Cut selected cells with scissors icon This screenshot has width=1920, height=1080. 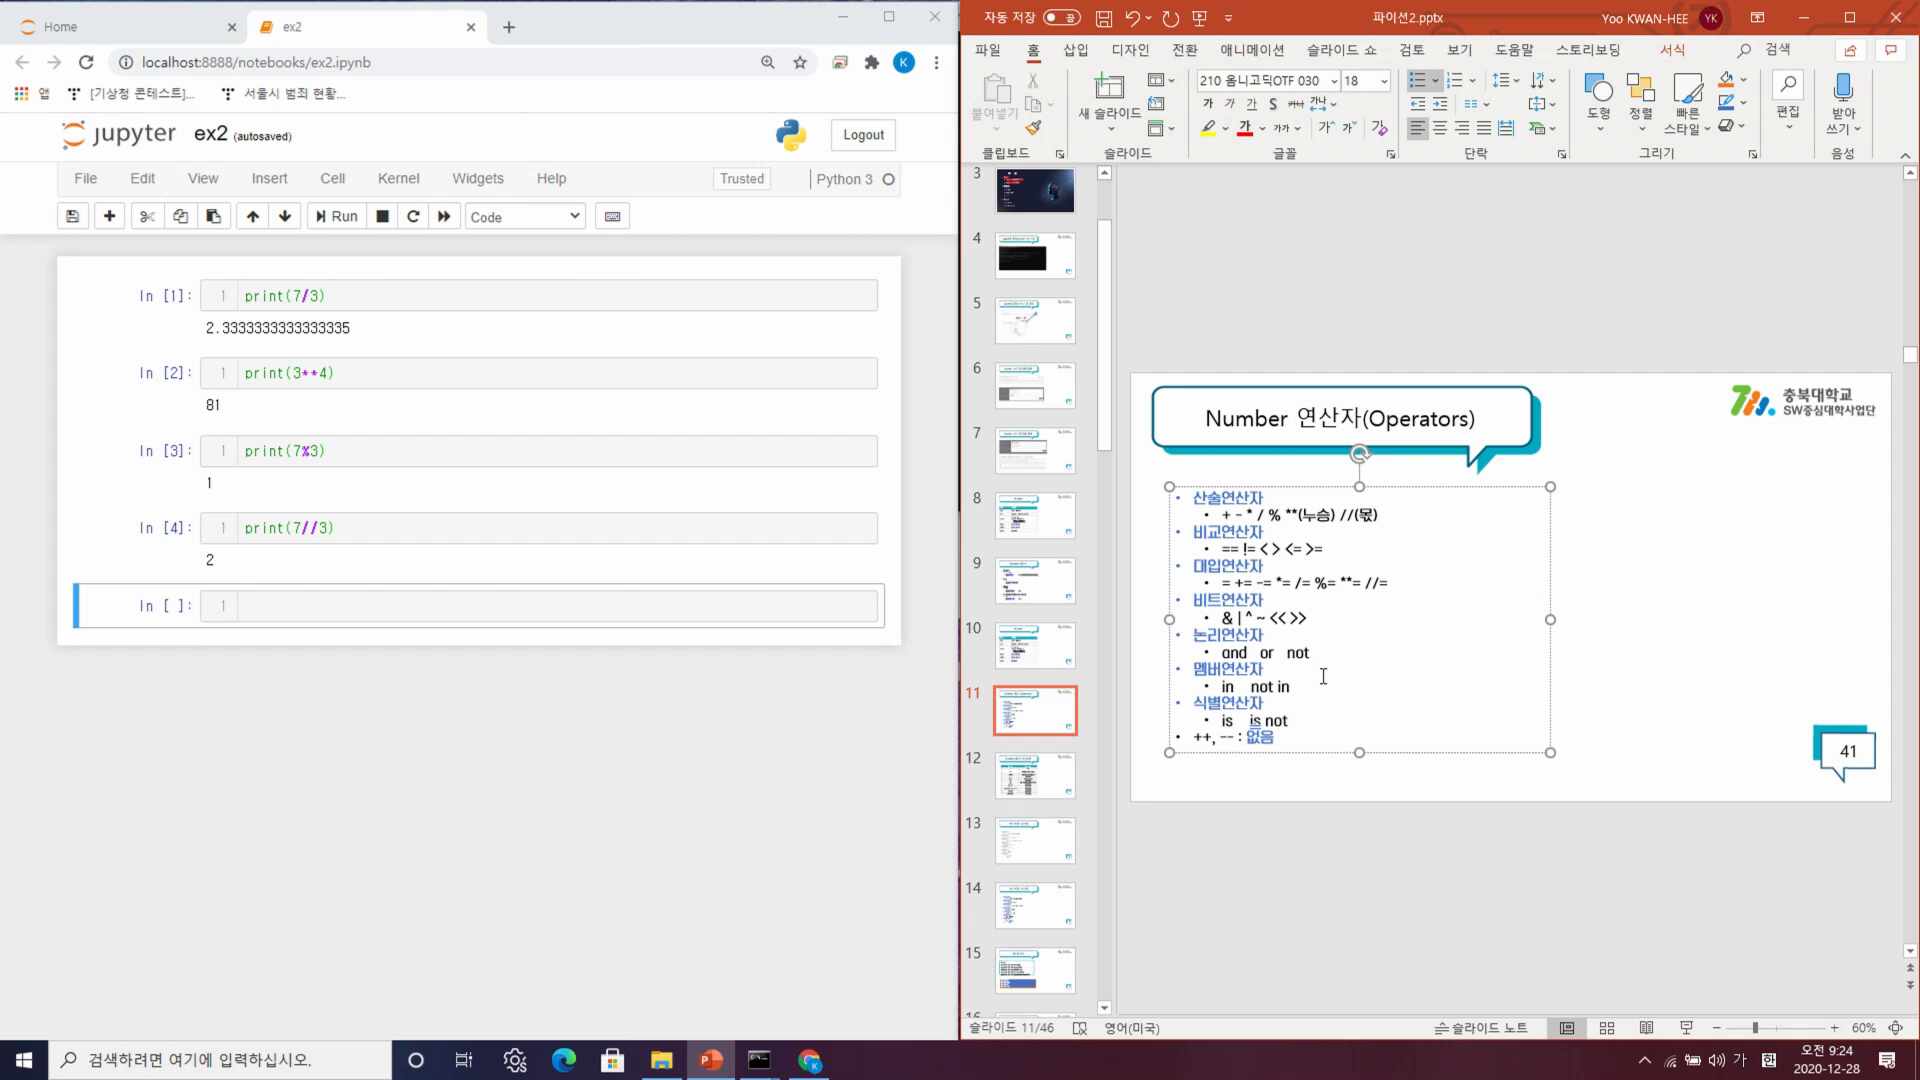[x=147, y=216]
